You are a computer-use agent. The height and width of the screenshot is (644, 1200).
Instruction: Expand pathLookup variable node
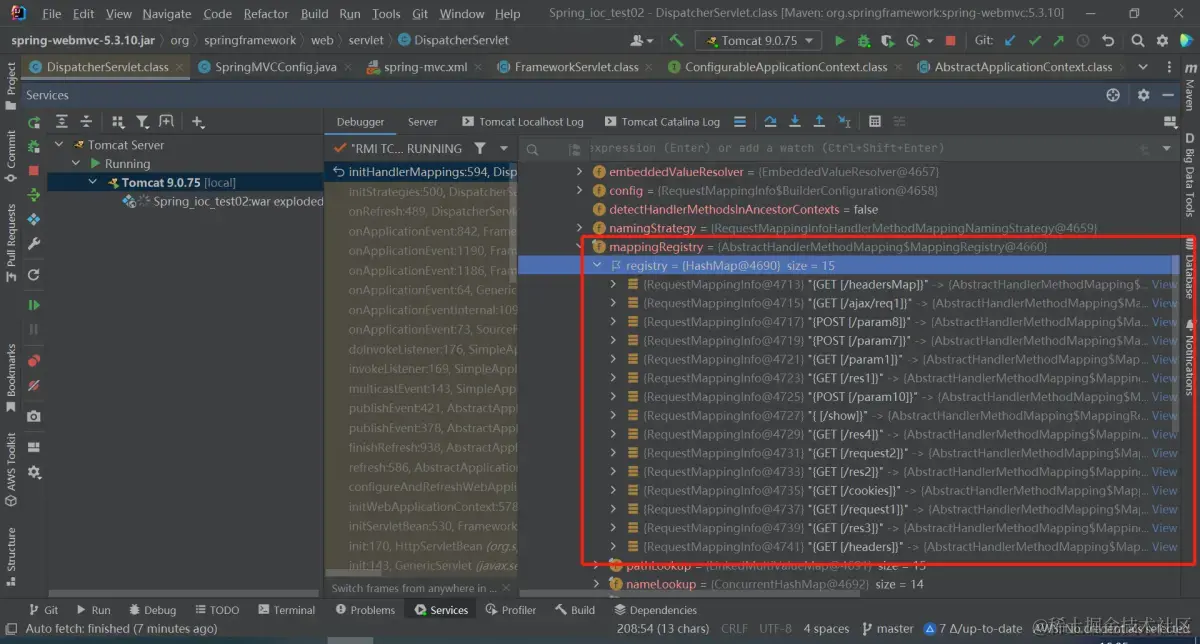click(596, 566)
